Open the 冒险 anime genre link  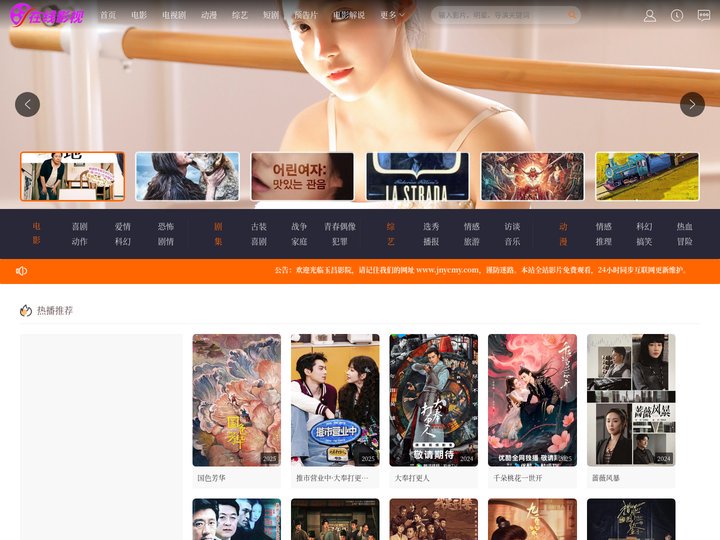point(685,242)
